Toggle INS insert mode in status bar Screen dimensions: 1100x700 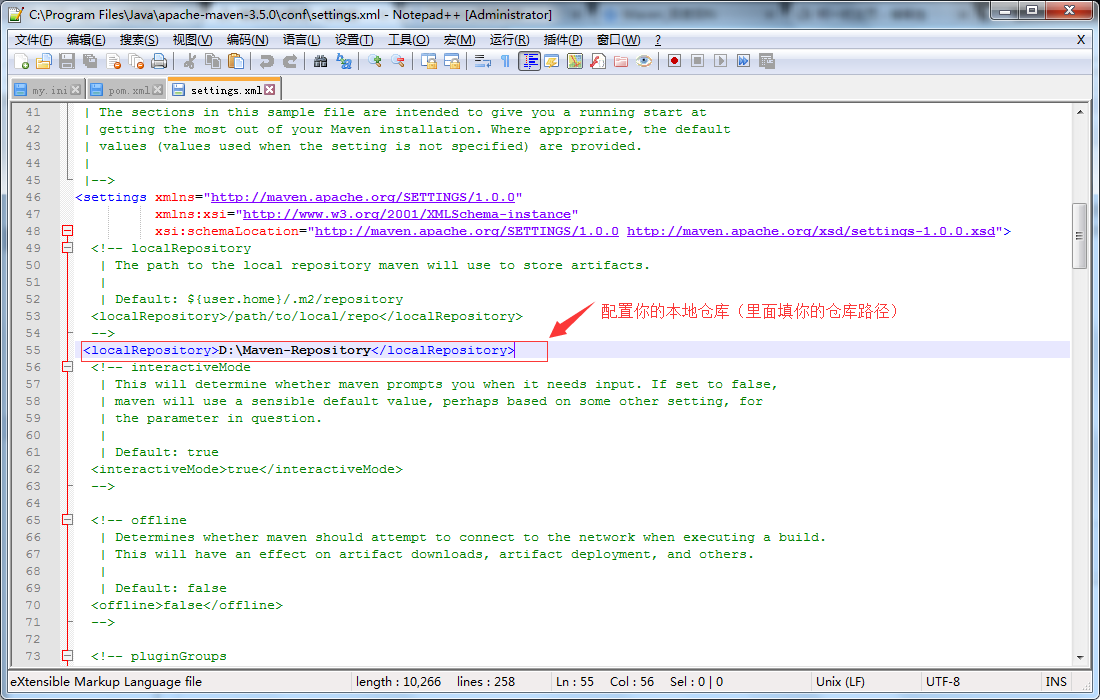click(1056, 682)
